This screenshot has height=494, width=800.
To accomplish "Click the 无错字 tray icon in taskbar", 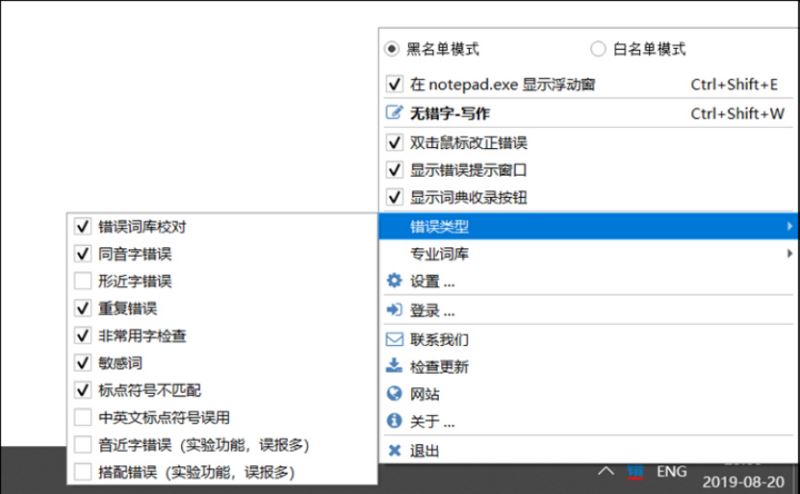I will pyautogui.click(x=635, y=472).
